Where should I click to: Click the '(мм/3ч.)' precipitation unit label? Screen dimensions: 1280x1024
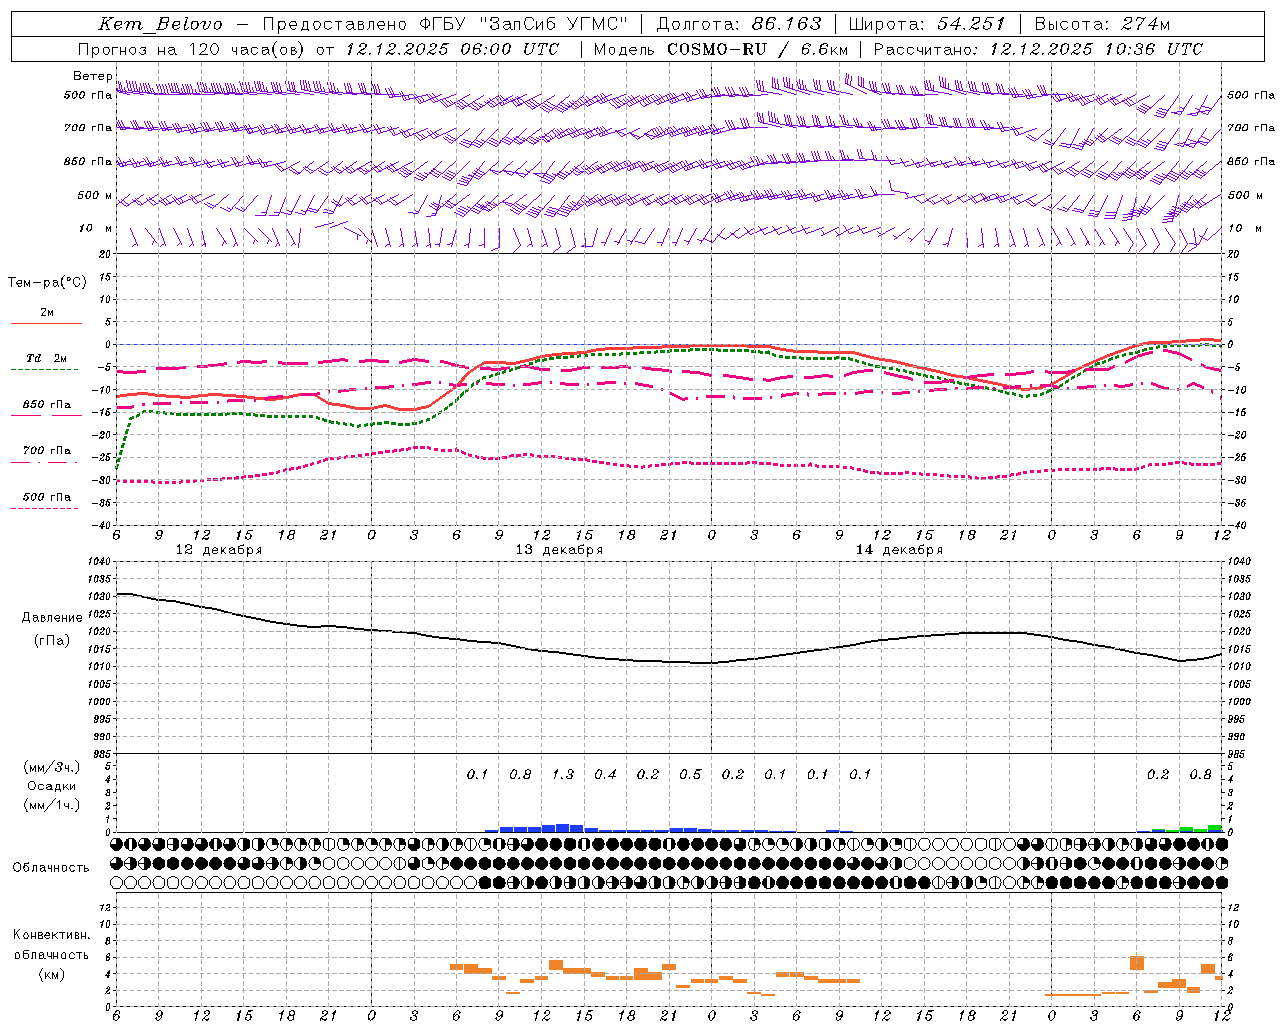pyautogui.click(x=52, y=767)
